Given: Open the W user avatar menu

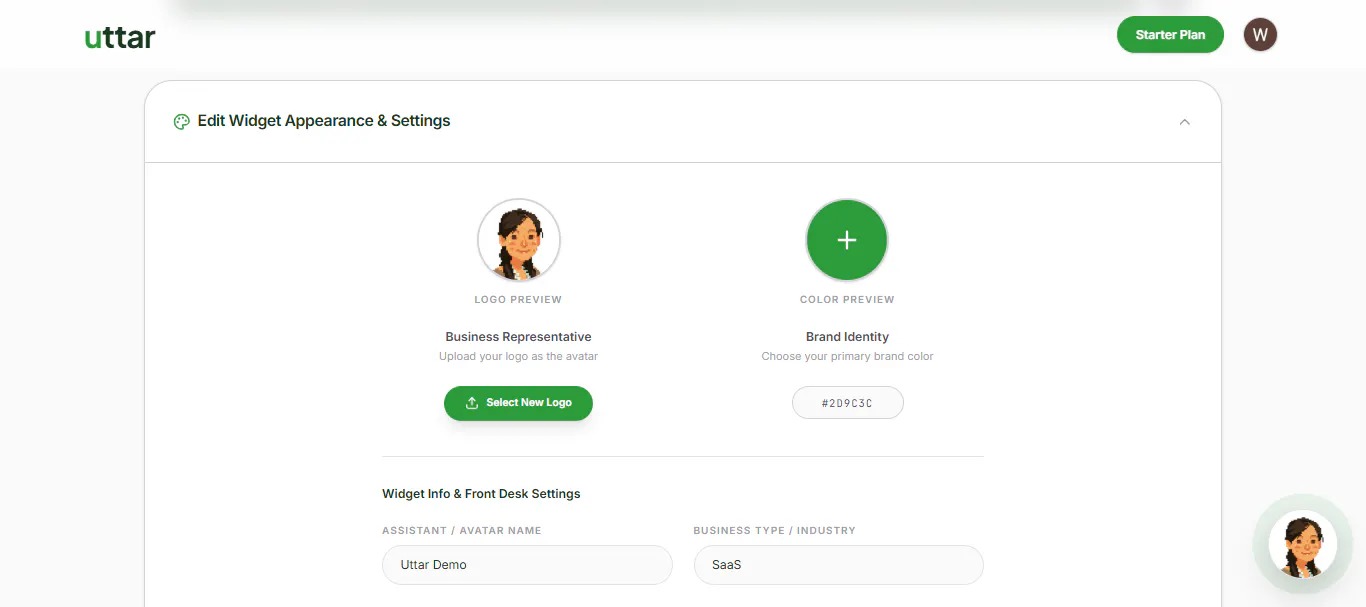Looking at the screenshot, I should point(1260,35).
